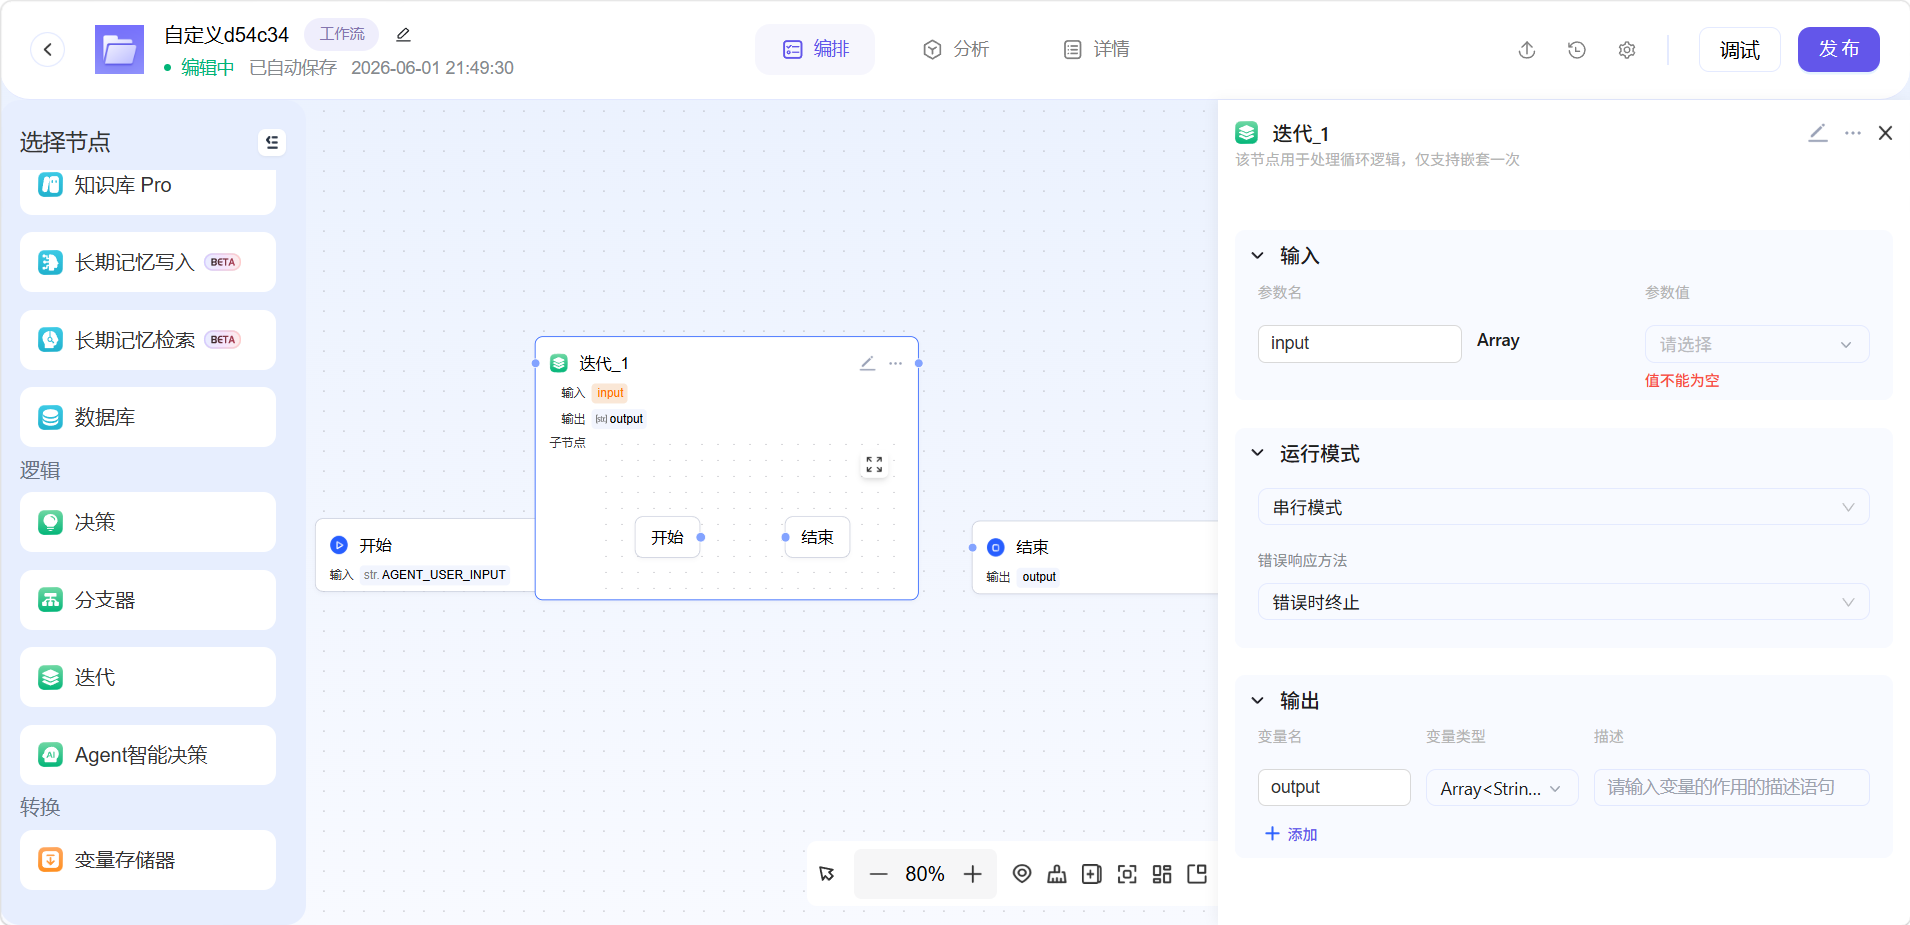Click the 发布 publish button
This screenshot has height=925, width=1910.
(x=1839, y=49)
